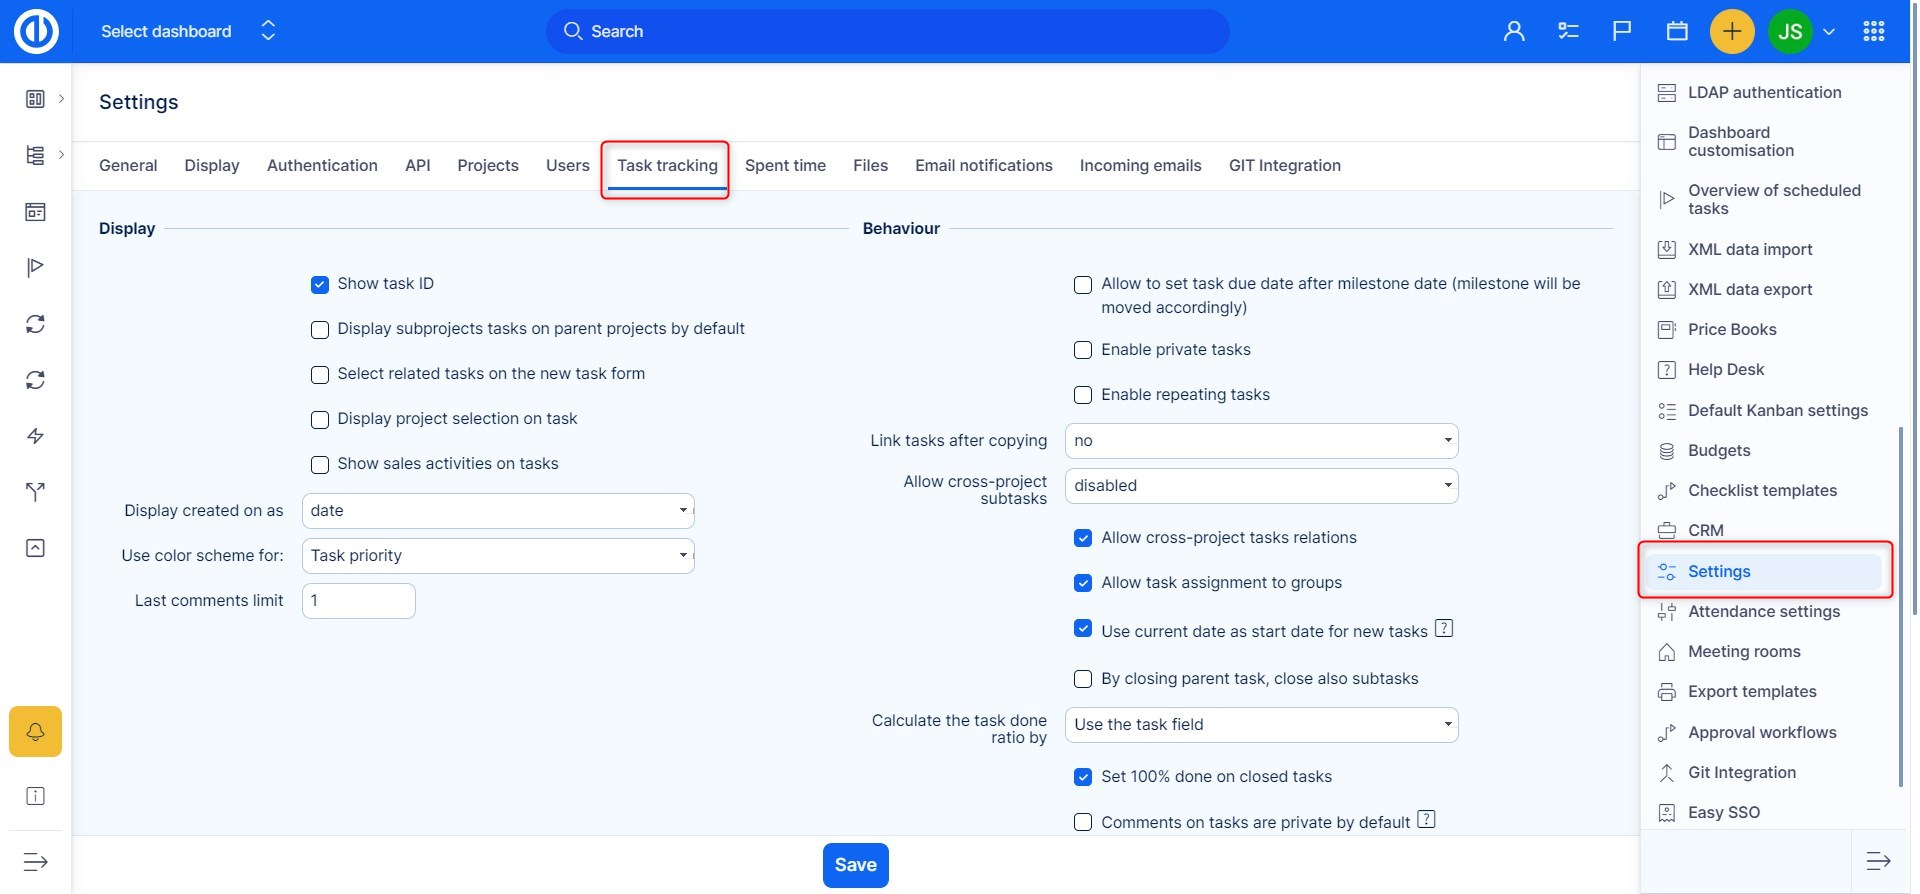Switch to the Spent time tab
The image size is (1920, 894).
click(x=785, y=166)
